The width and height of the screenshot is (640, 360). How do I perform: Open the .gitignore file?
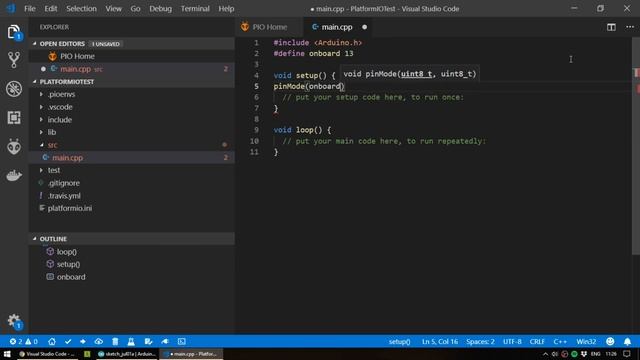(x=131, y=183)
